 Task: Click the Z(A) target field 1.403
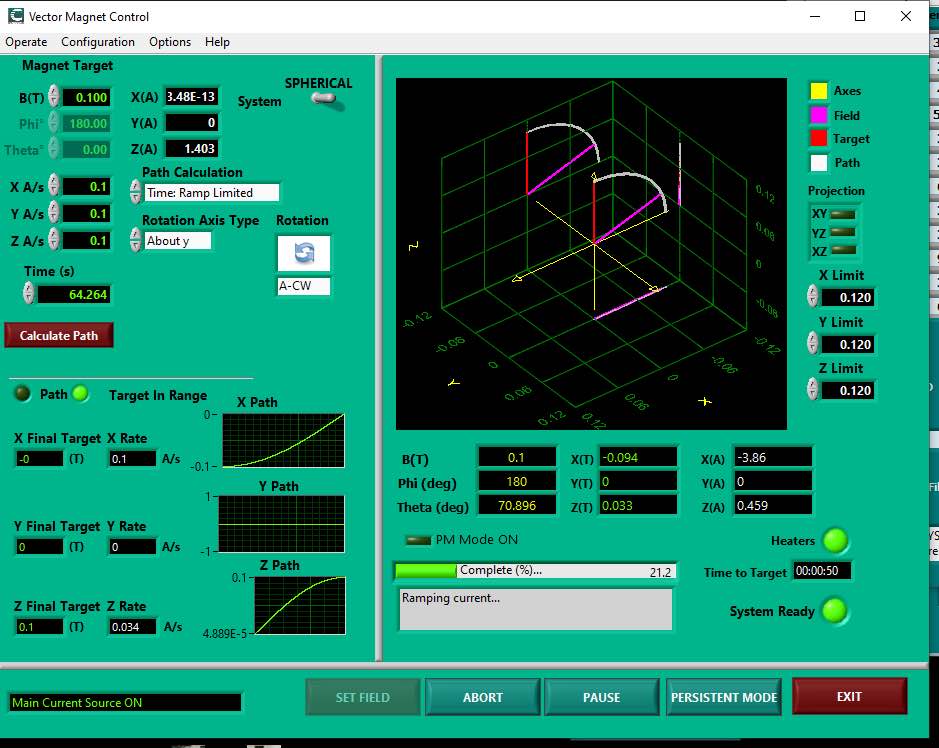pyautogui.click(x=191, y=149)
